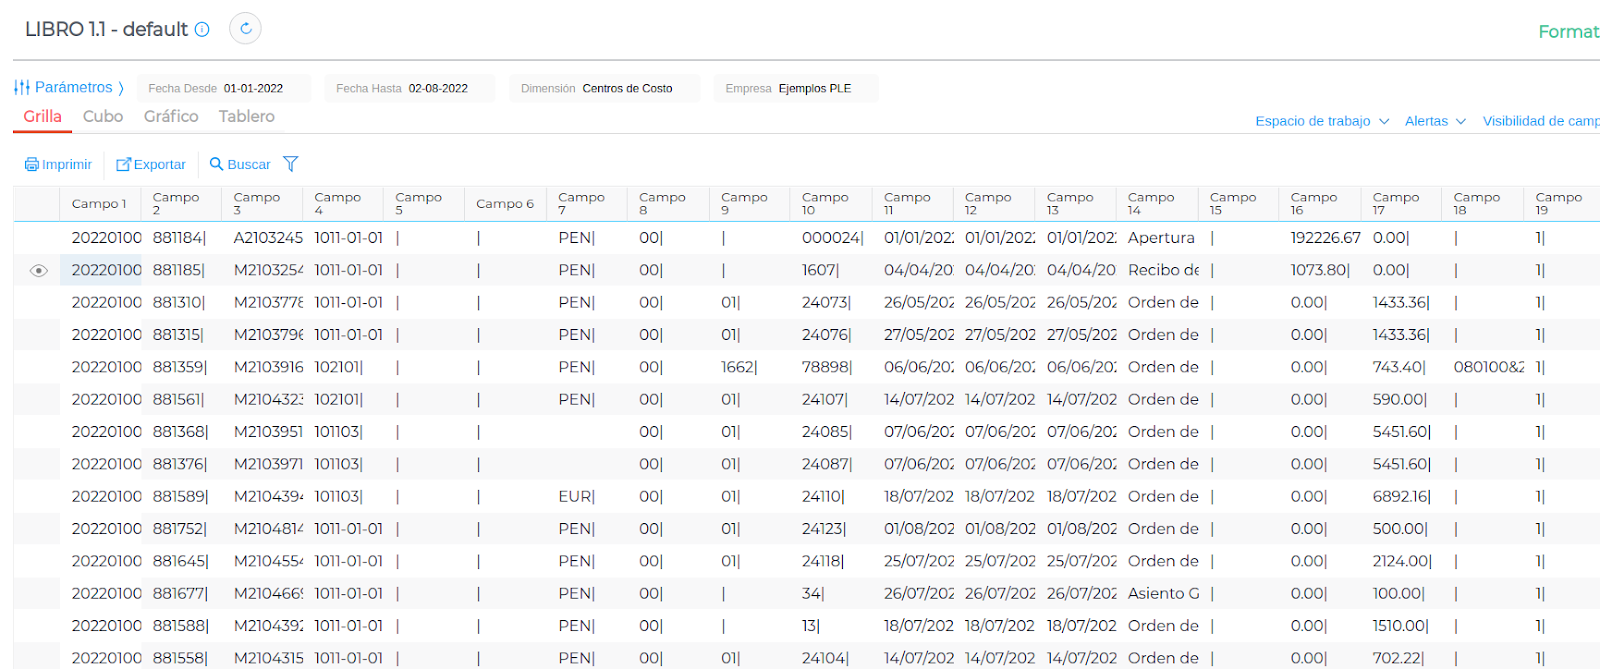Screen dimensions: 1600x669
Task: Open the Tablero tab
Action: coord(246,116)
